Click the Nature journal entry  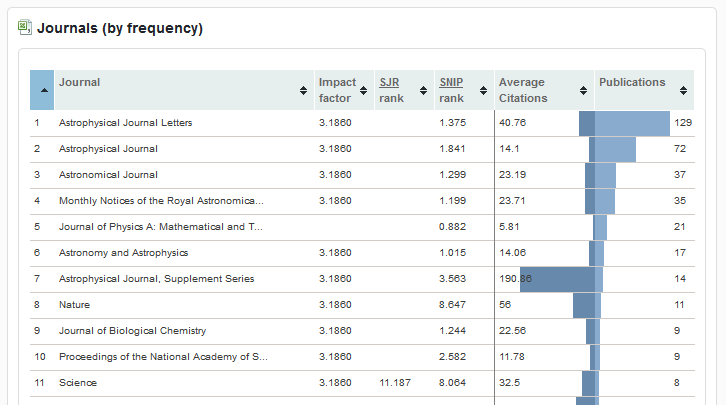[74, 305]
